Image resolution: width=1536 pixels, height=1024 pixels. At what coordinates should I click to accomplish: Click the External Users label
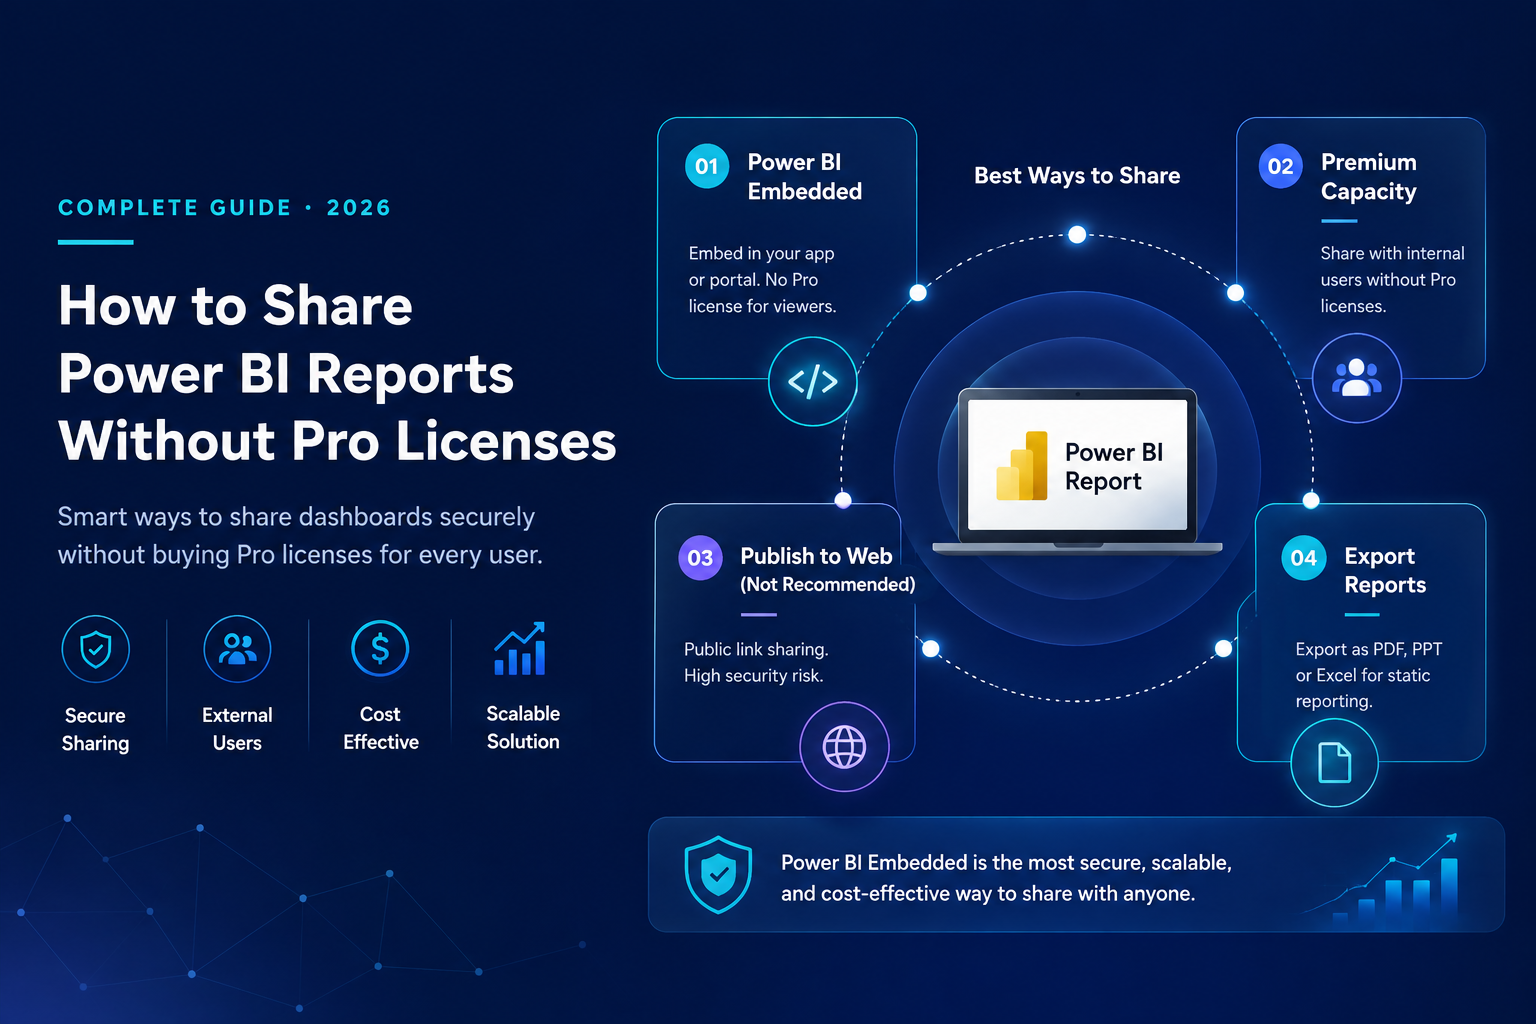237,729
